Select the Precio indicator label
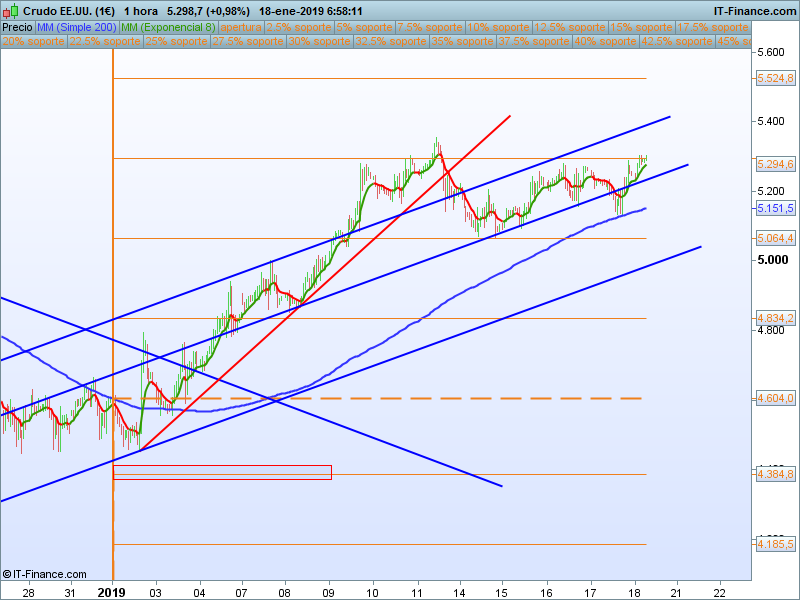The width and height of the screenshot is (800, 600). click(x=17, y=27)
